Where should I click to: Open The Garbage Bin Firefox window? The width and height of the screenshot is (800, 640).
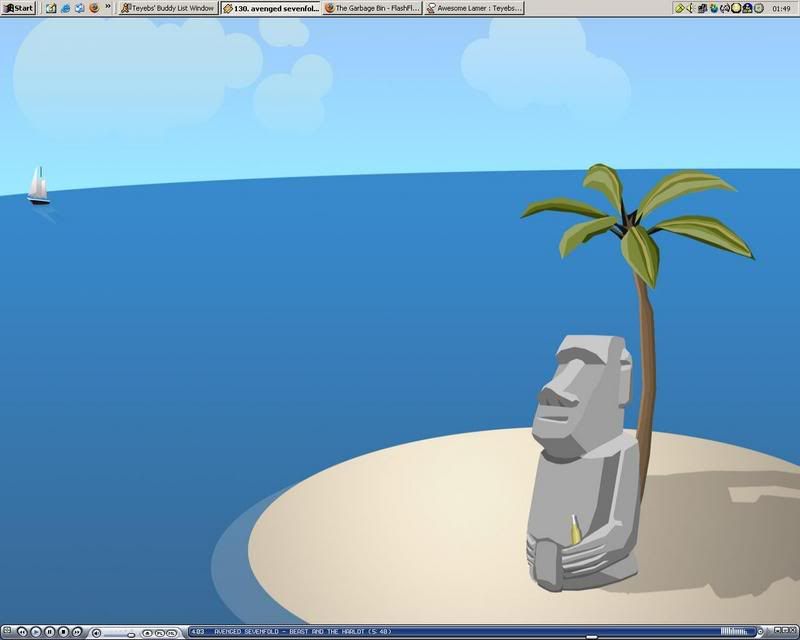click(x=371, y=8)
